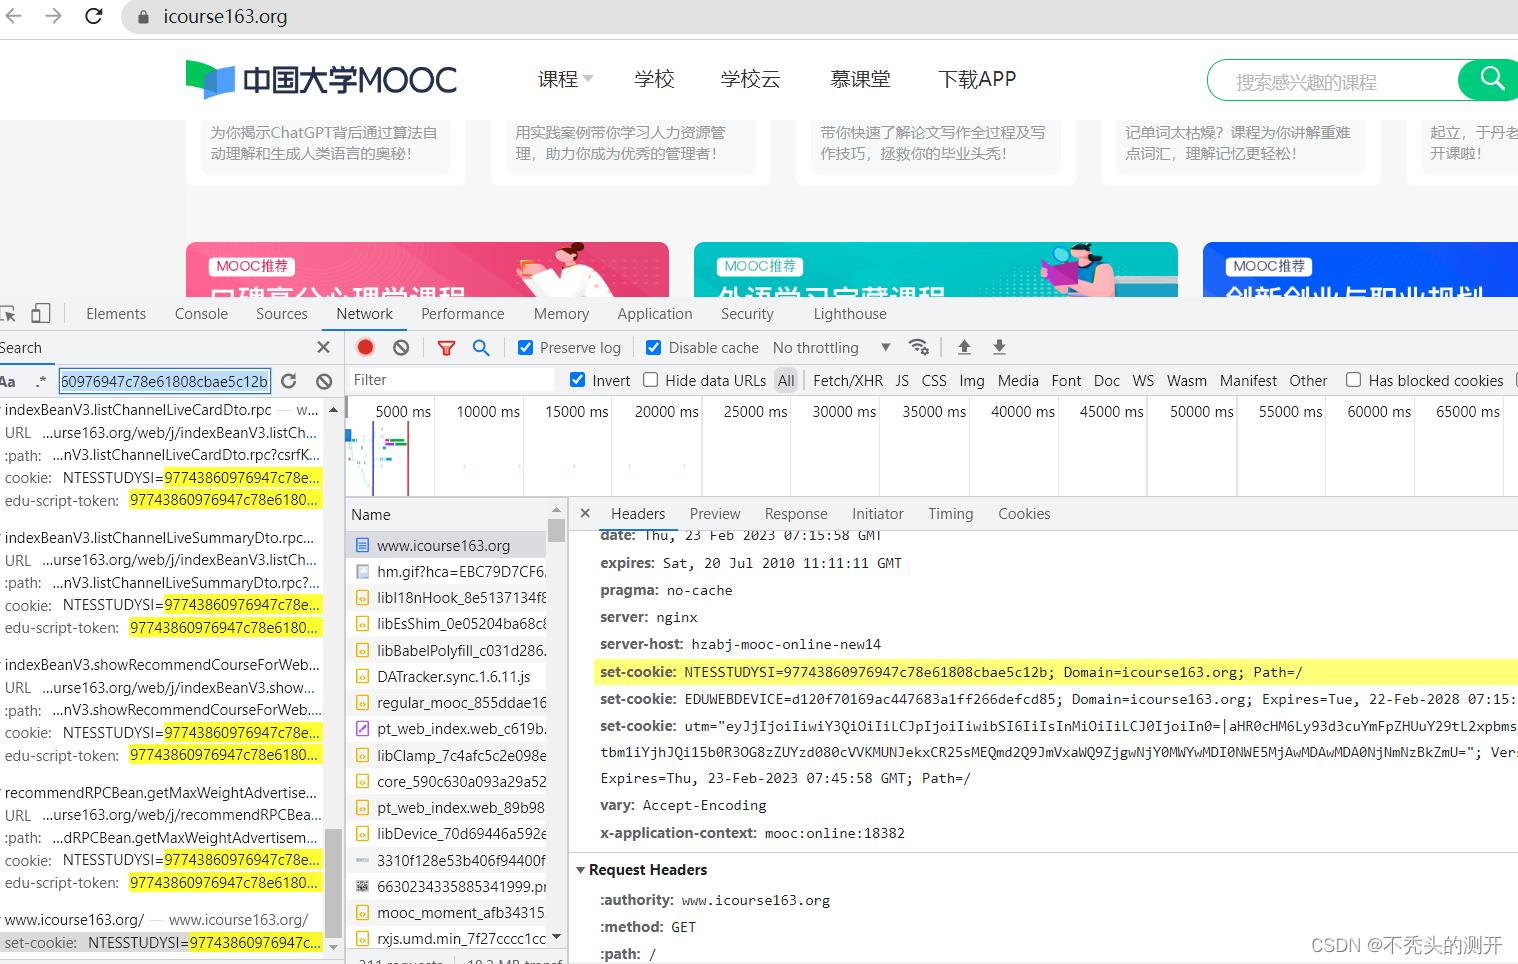Viewport: 1518px width, 964px height.
Task: Toggle Preserve log checkbox
Action: [x=525, y=347]
